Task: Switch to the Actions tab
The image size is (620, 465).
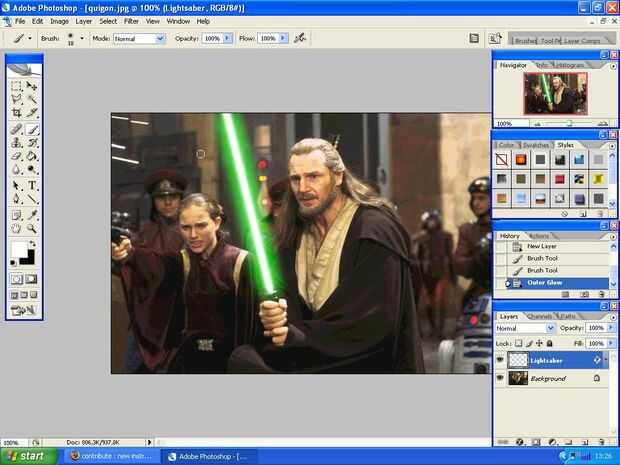Action: [539, 236]
